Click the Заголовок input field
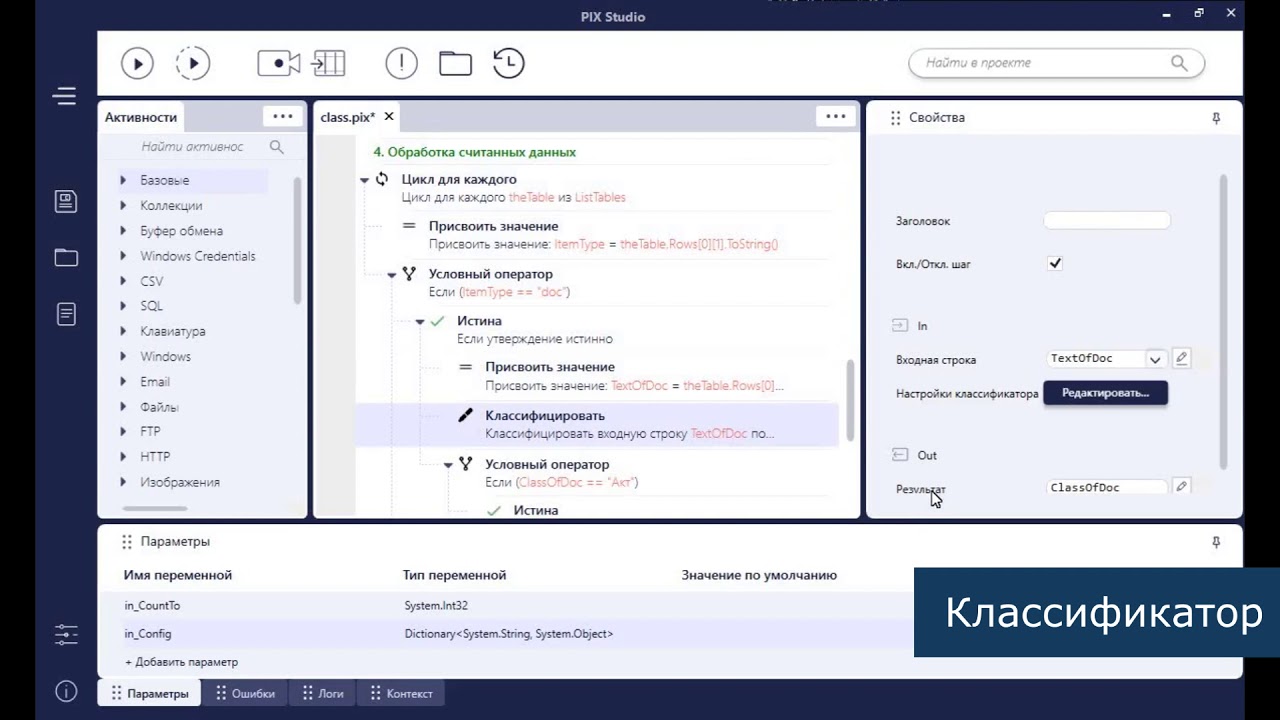Image resolution: width=1280 pixels, height=720 pixels. click(x=1106, y=221)
